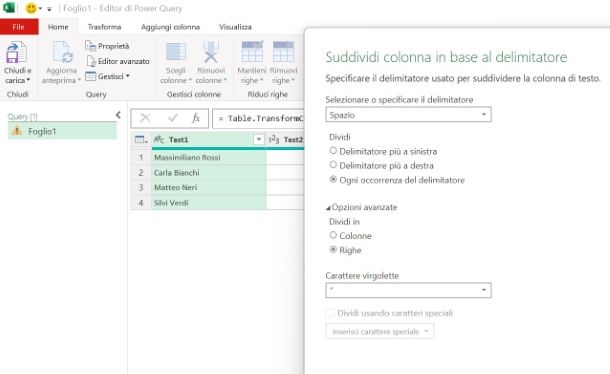Screen dimensions: 610x374
Task: Click the ABC text type icon of Test1
Action: click(159, 139)
